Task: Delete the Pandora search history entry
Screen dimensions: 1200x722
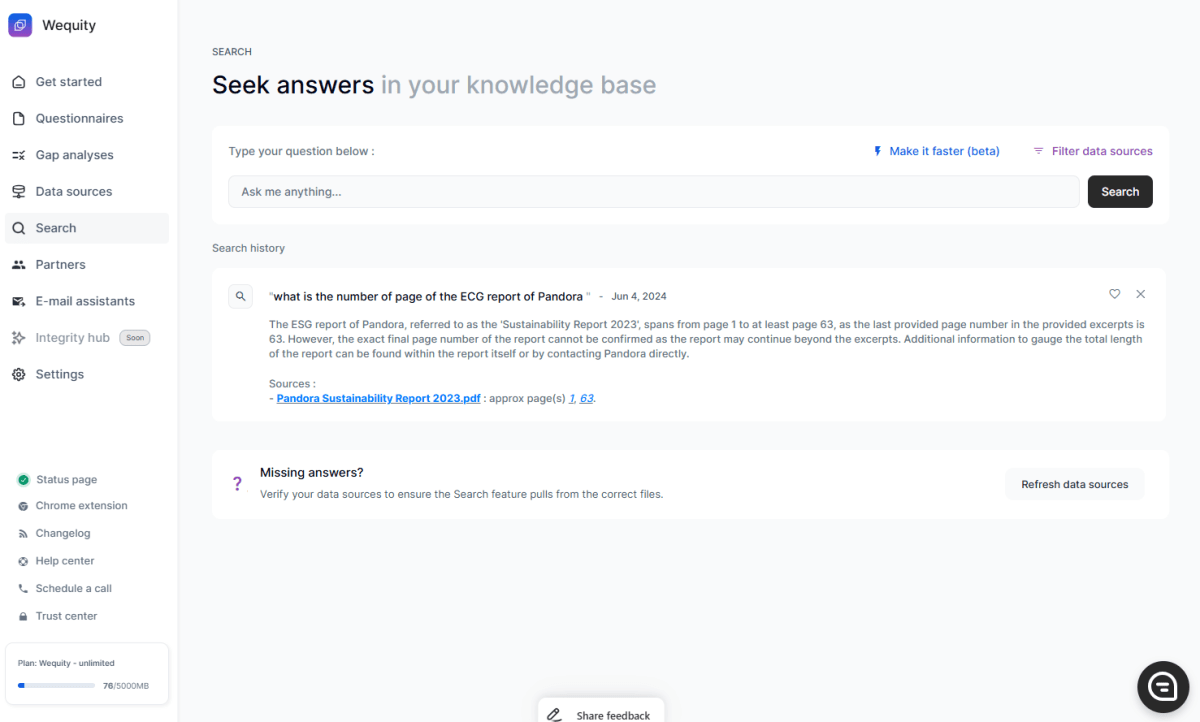Action: (1141, 294)
